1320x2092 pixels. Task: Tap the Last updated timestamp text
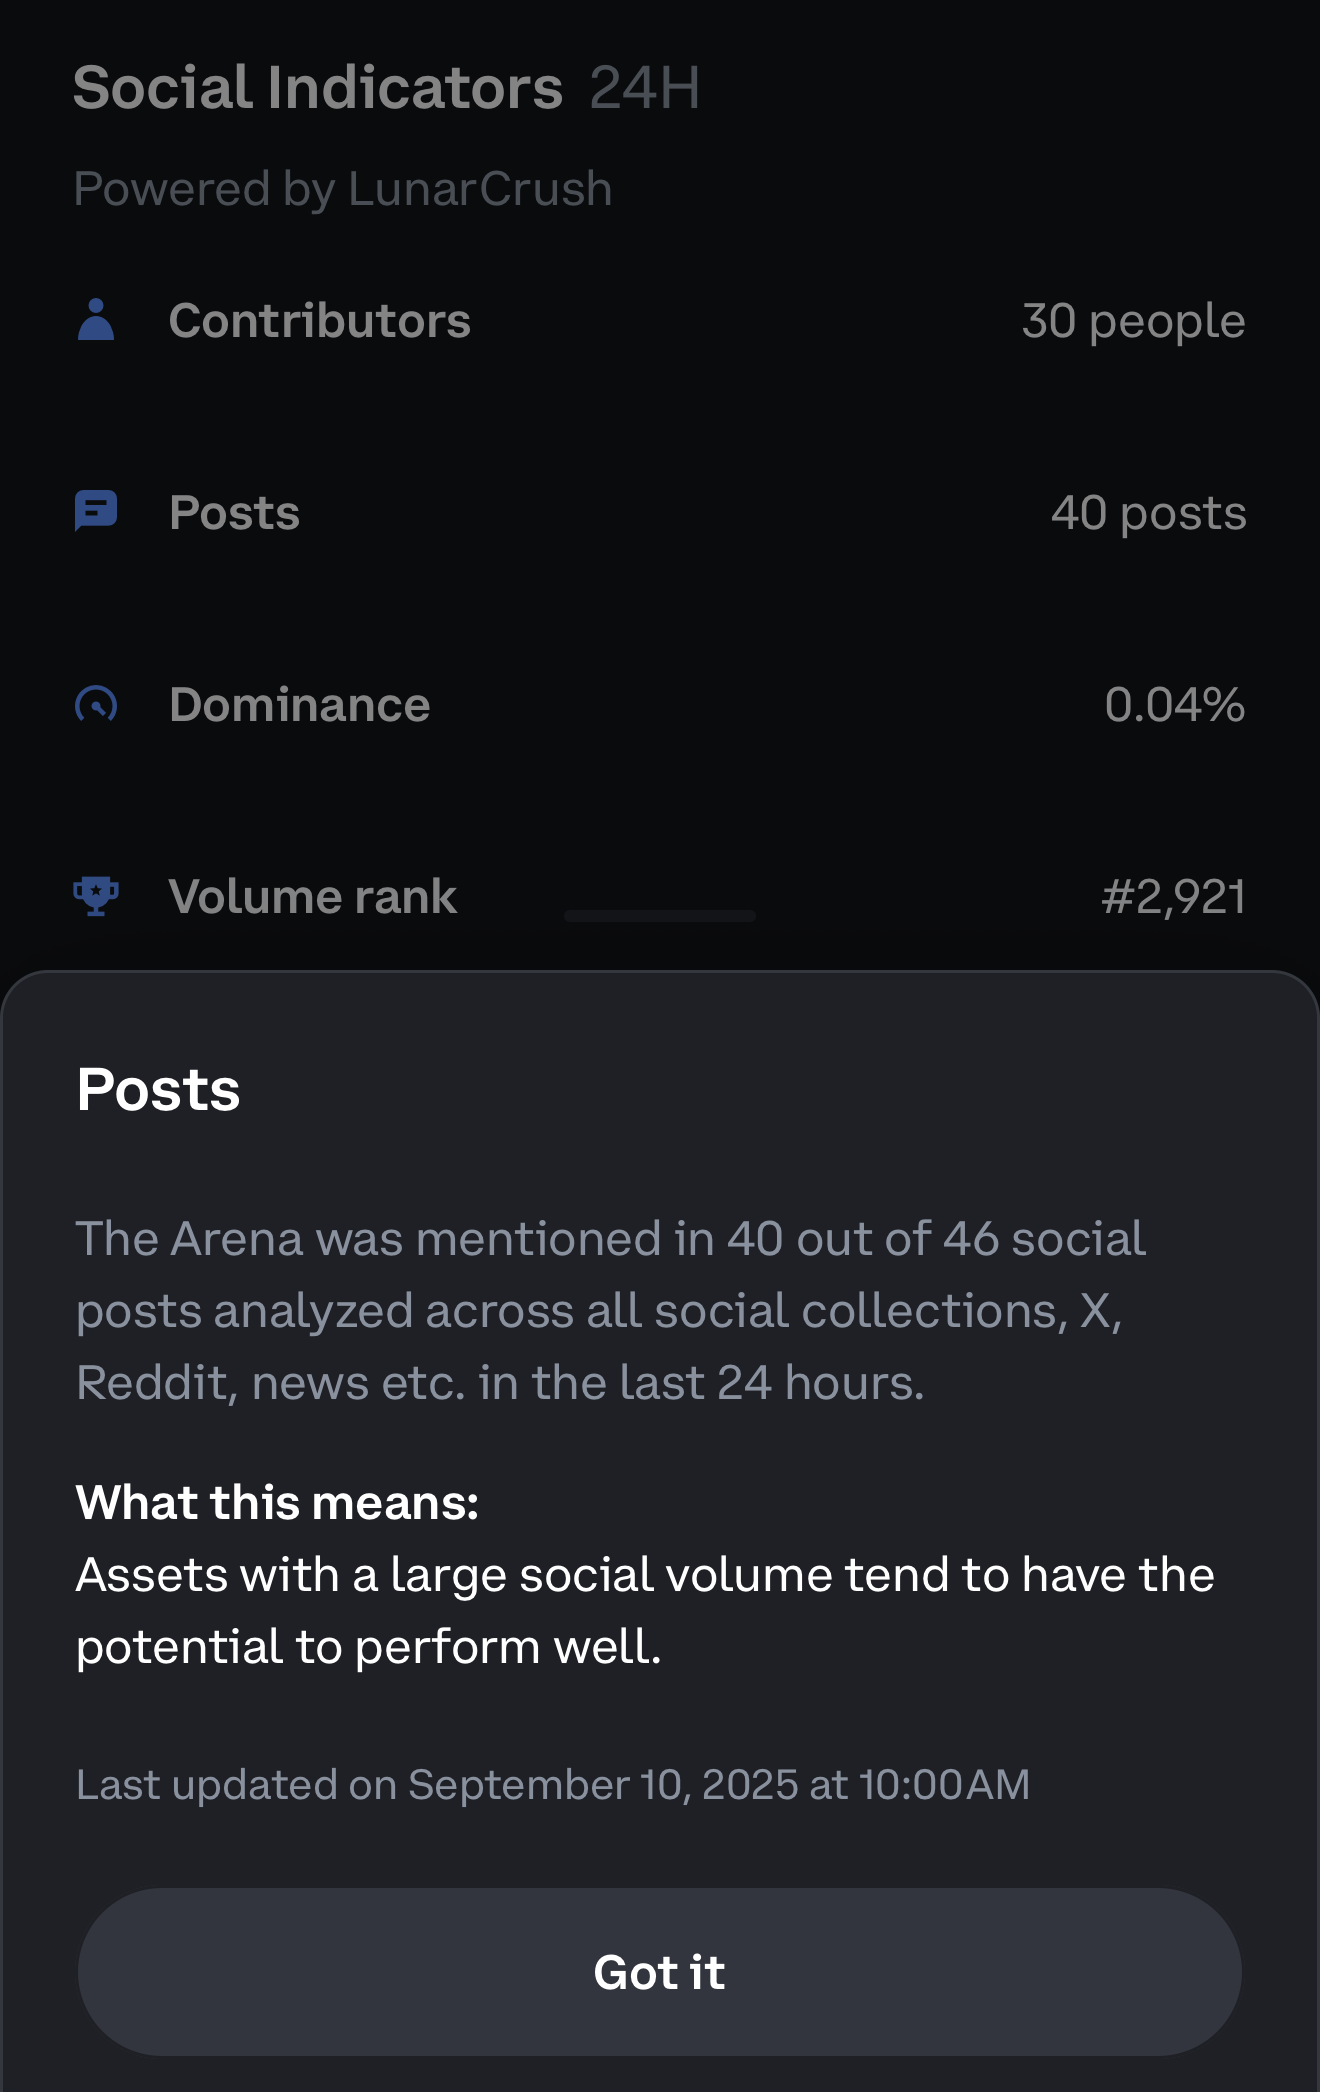tap(552, 1785)
